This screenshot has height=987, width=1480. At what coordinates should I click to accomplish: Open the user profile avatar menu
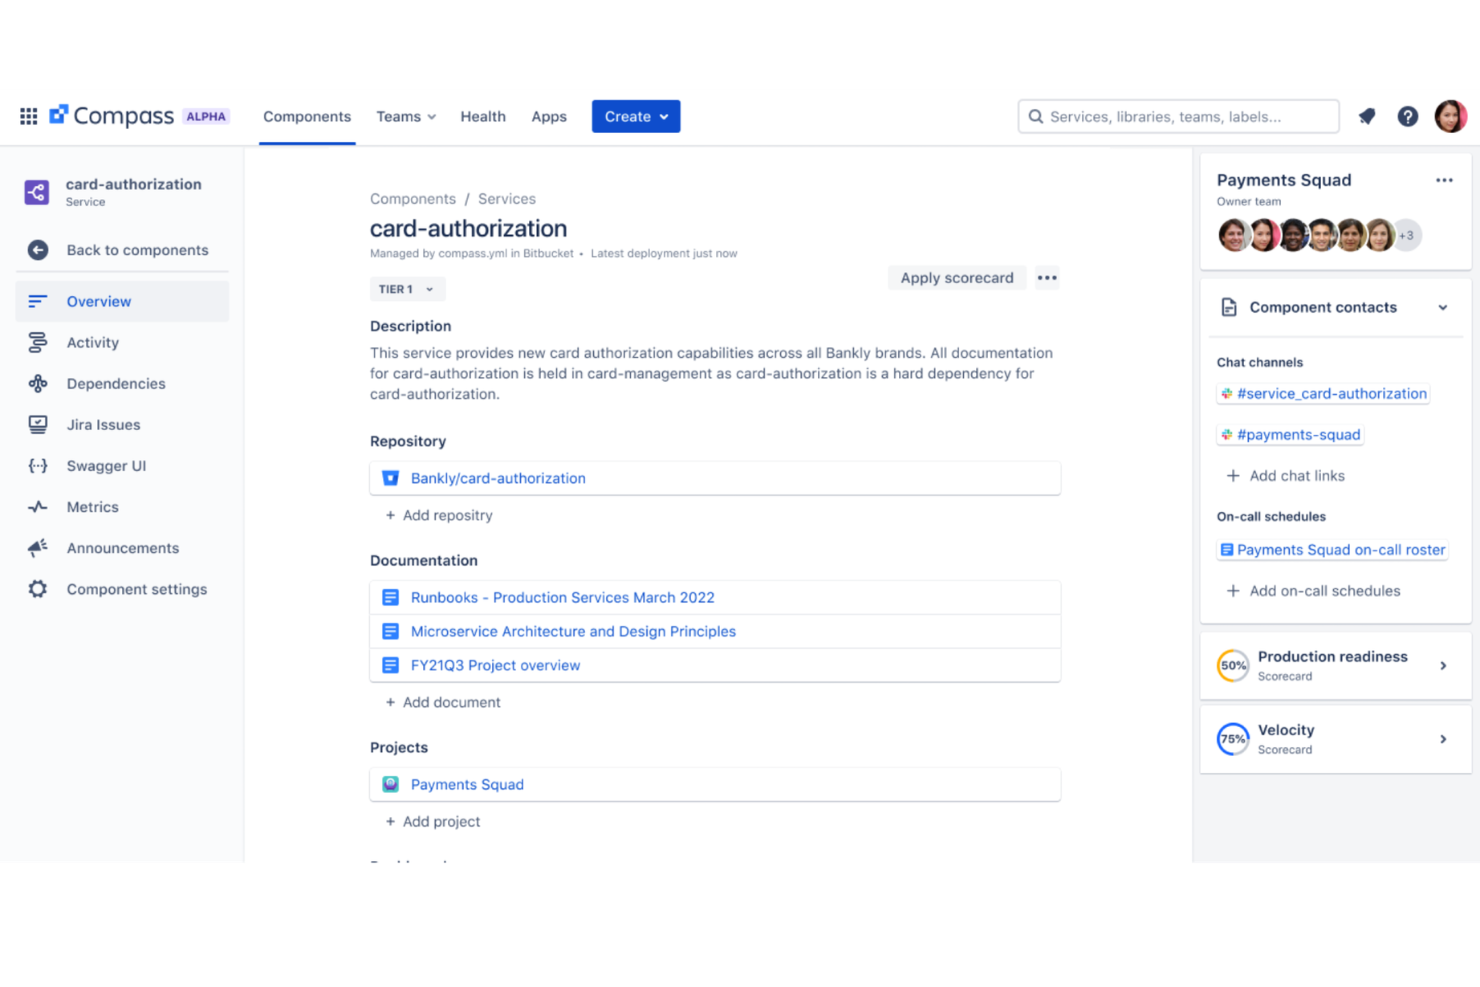pyautogui.click(x=1451, y=116)
